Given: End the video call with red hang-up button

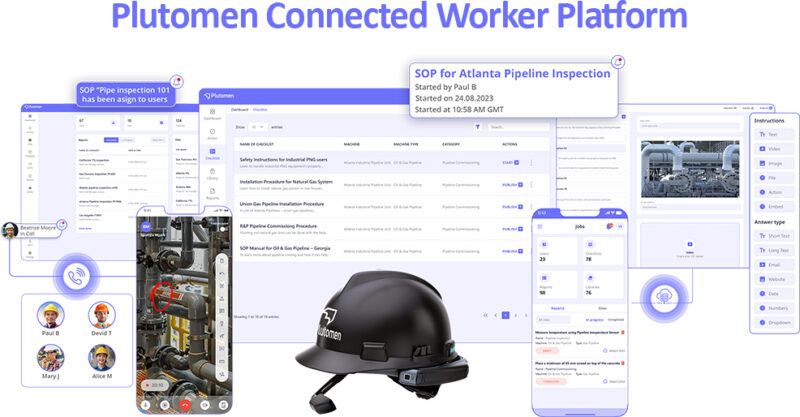Looking at the screenshot, I should [185, 405].
